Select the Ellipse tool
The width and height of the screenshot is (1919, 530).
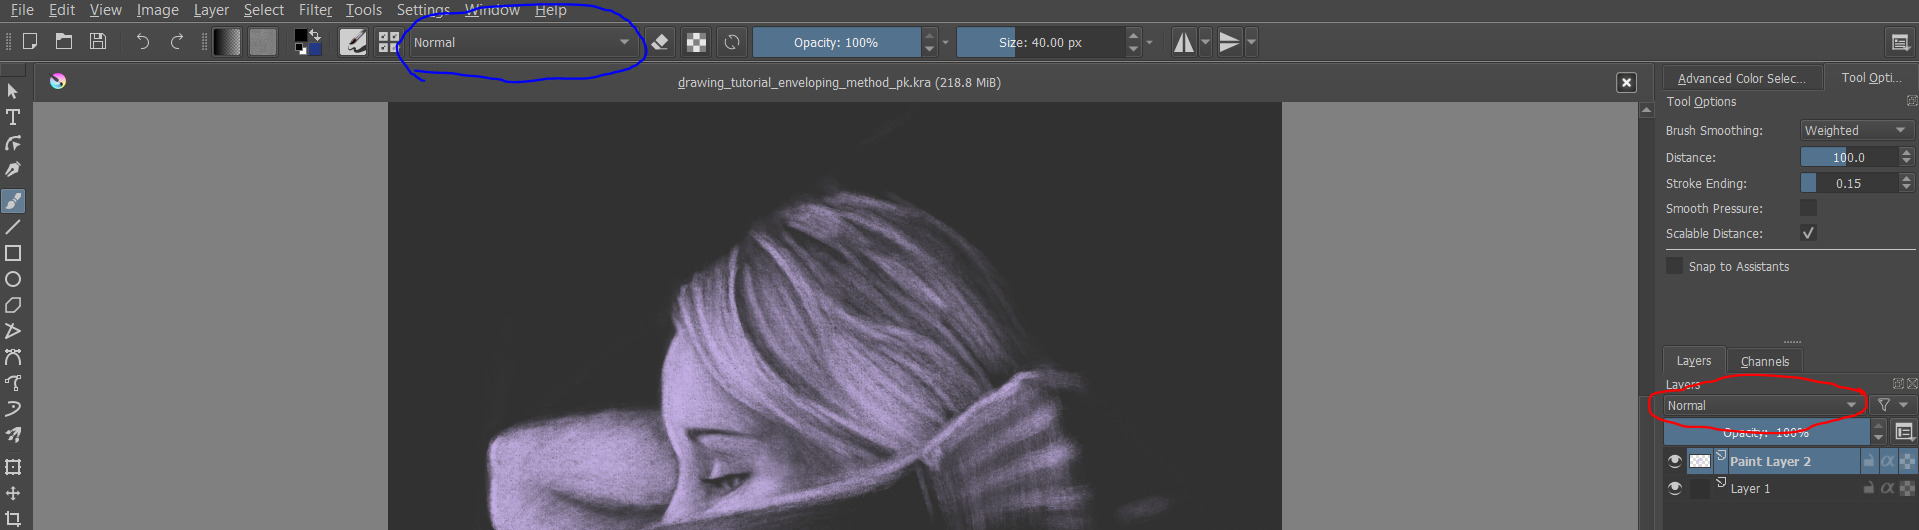13,279
